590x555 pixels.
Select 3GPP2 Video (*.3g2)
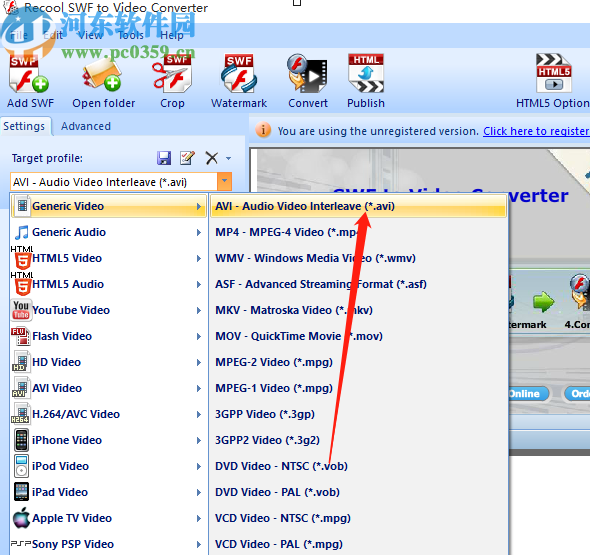pos(358,440)
